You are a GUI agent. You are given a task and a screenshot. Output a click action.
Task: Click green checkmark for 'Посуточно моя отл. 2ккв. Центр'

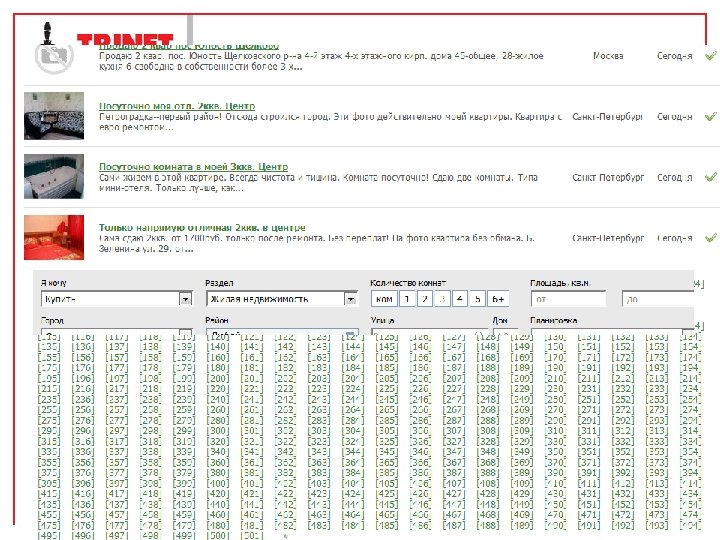tap(710, 117)
